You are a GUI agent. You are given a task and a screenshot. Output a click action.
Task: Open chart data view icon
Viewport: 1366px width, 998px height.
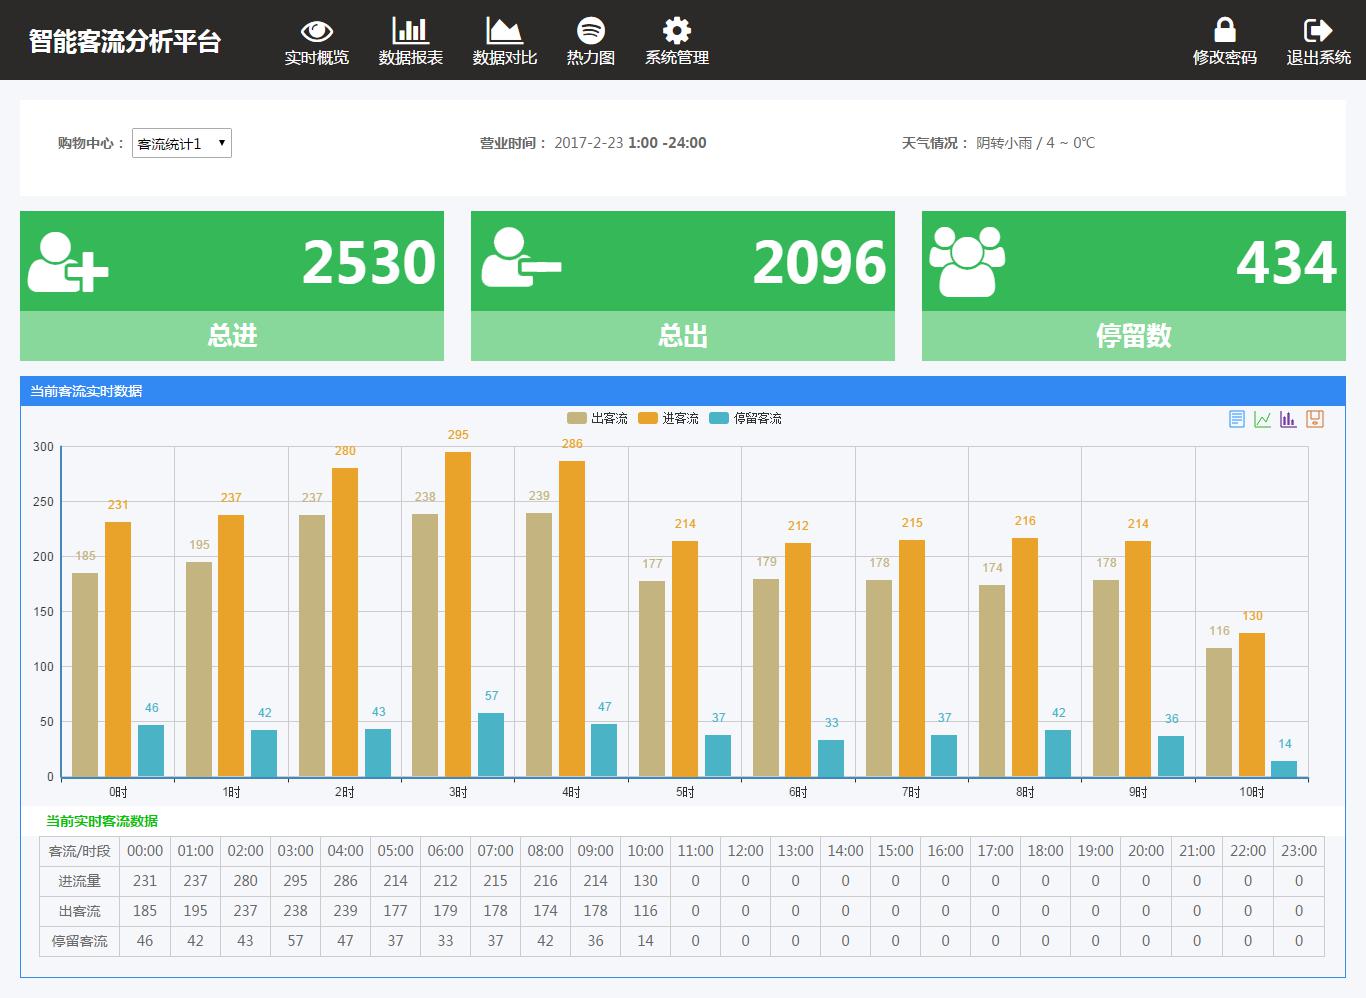1237,419
